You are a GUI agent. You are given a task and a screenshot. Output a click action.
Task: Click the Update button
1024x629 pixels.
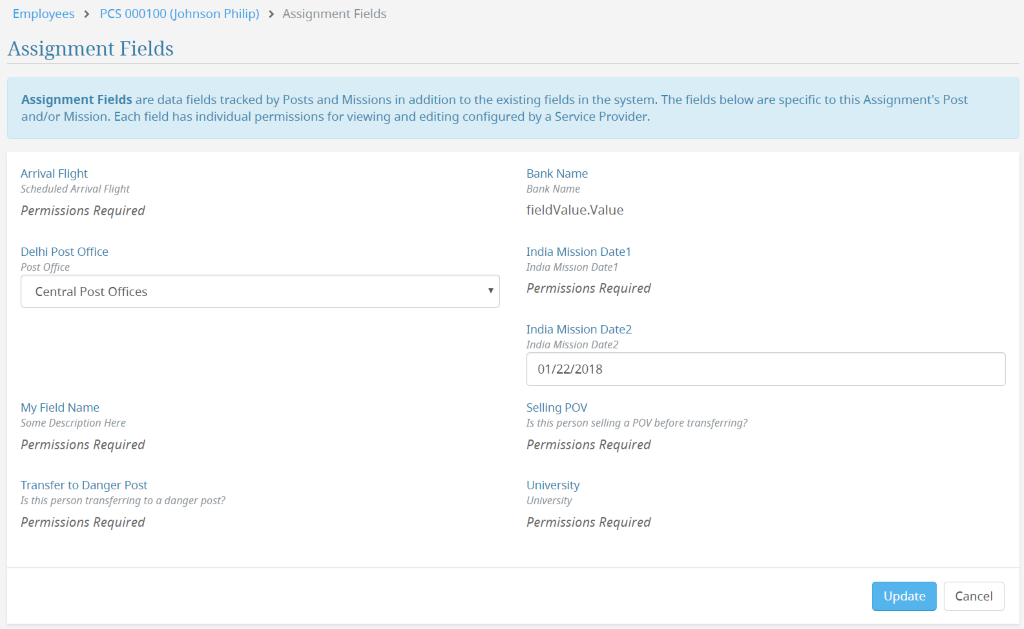pyautogui.click(x=904, y=596)
